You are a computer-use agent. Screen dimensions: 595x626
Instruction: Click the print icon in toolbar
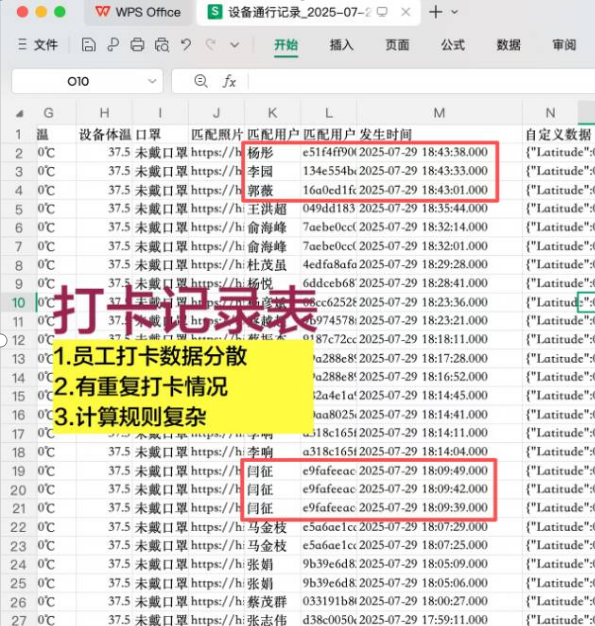coord(137,45)
